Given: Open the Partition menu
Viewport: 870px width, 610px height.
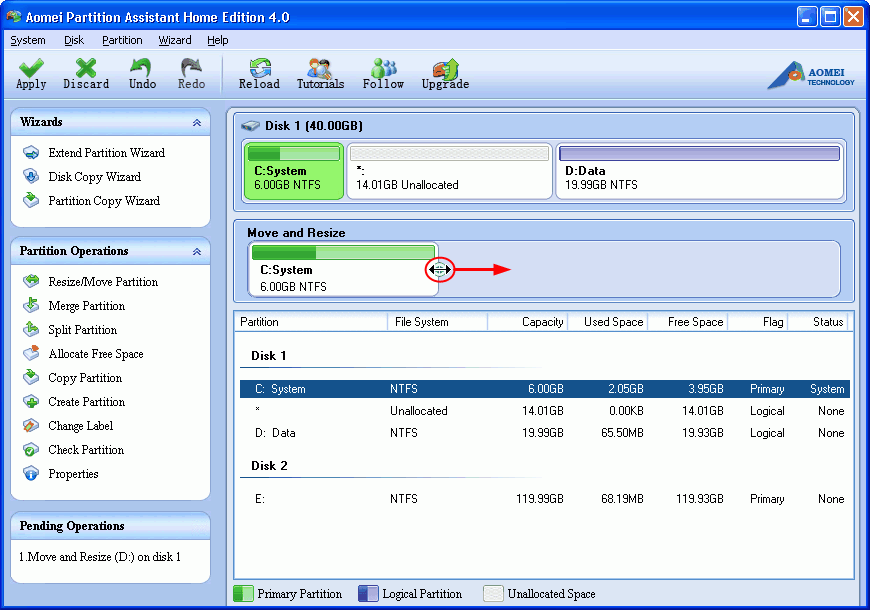Looking at the screenshot, I should 122,40.
